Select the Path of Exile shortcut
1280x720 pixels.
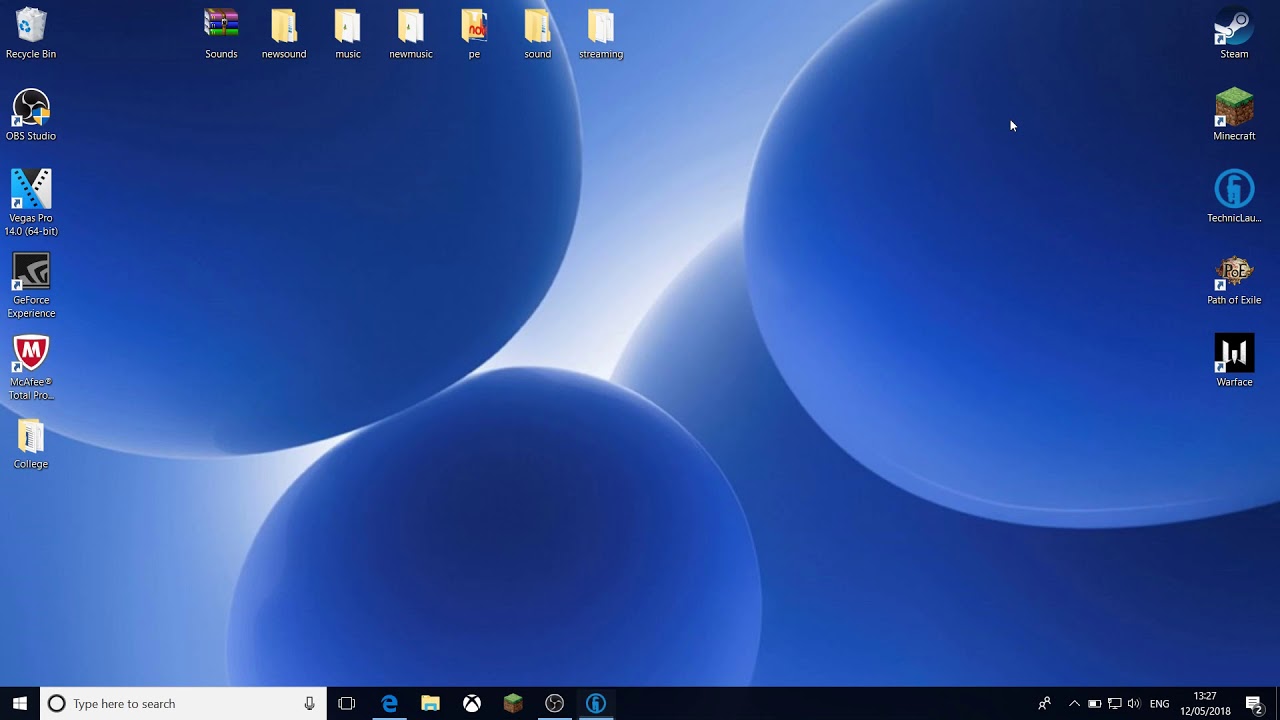1234,279
